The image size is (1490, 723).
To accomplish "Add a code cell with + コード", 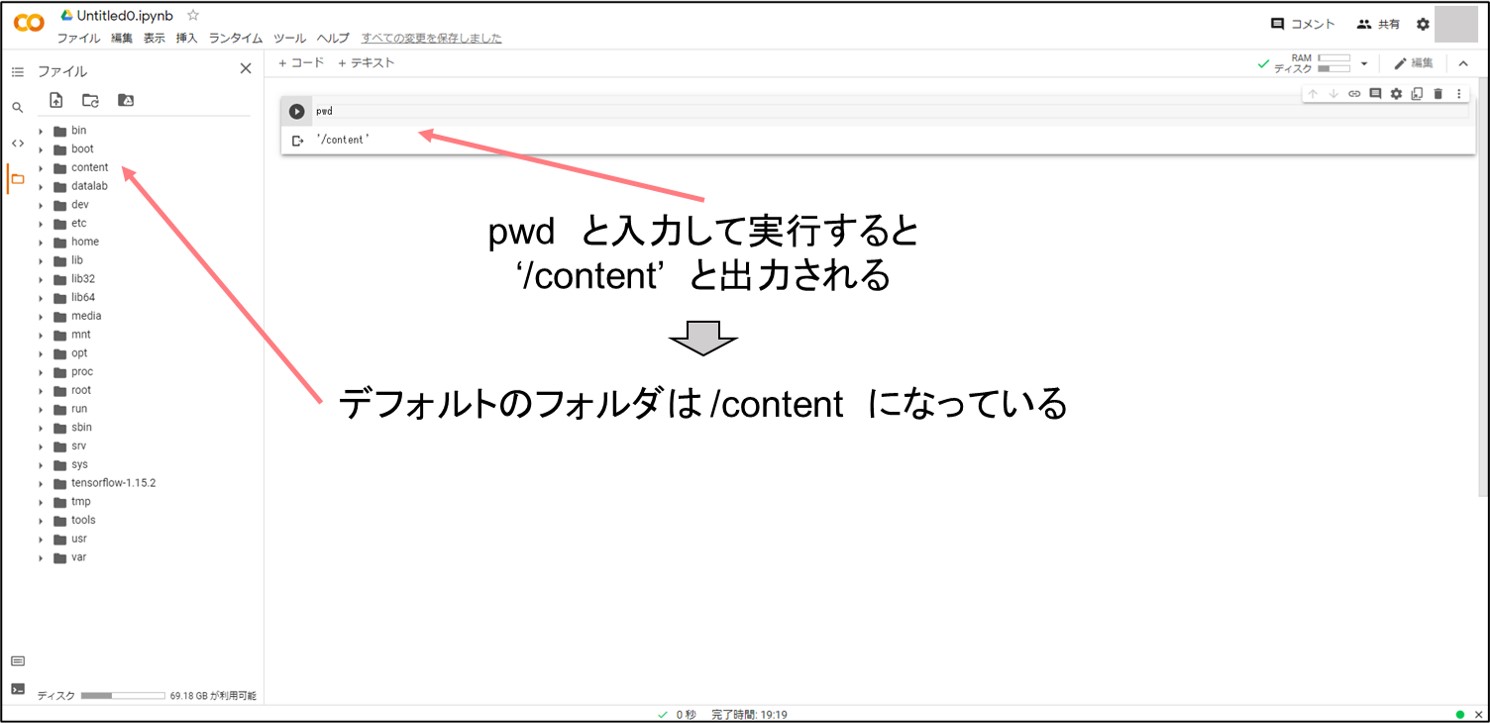I will tap(301, 63).
